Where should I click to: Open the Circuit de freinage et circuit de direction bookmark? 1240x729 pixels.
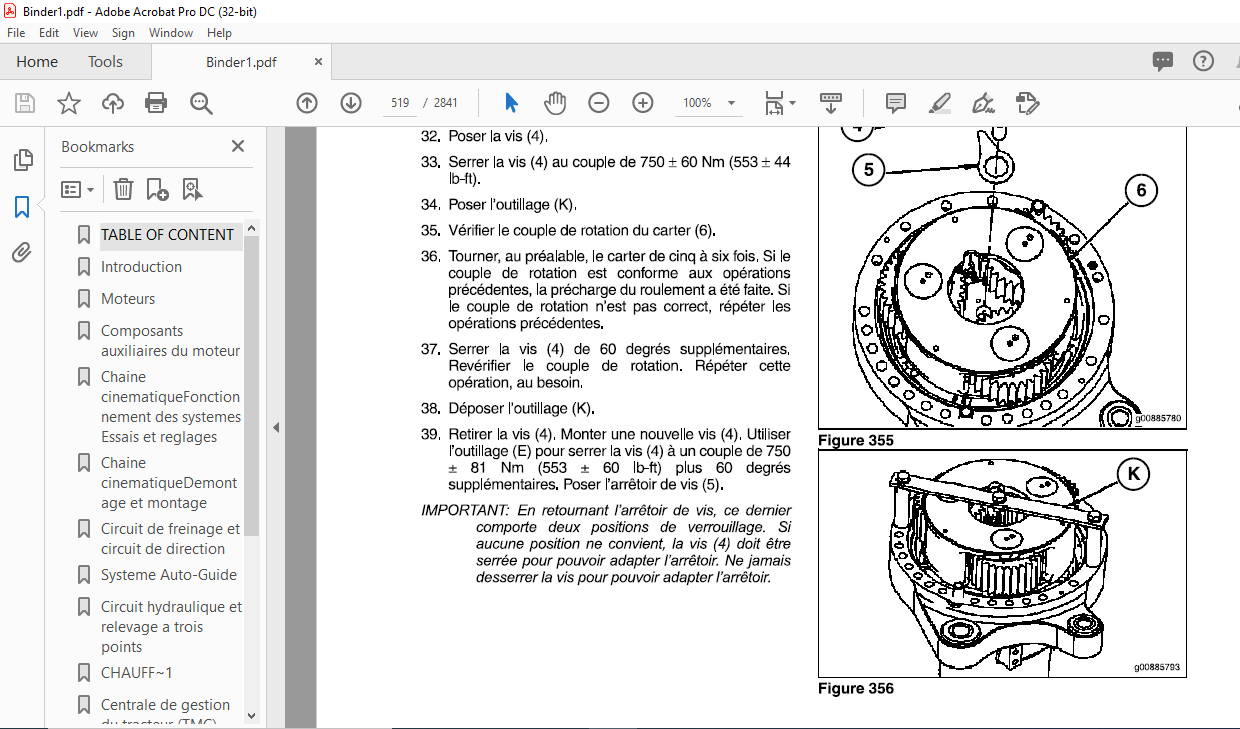[x=170, y=539]
